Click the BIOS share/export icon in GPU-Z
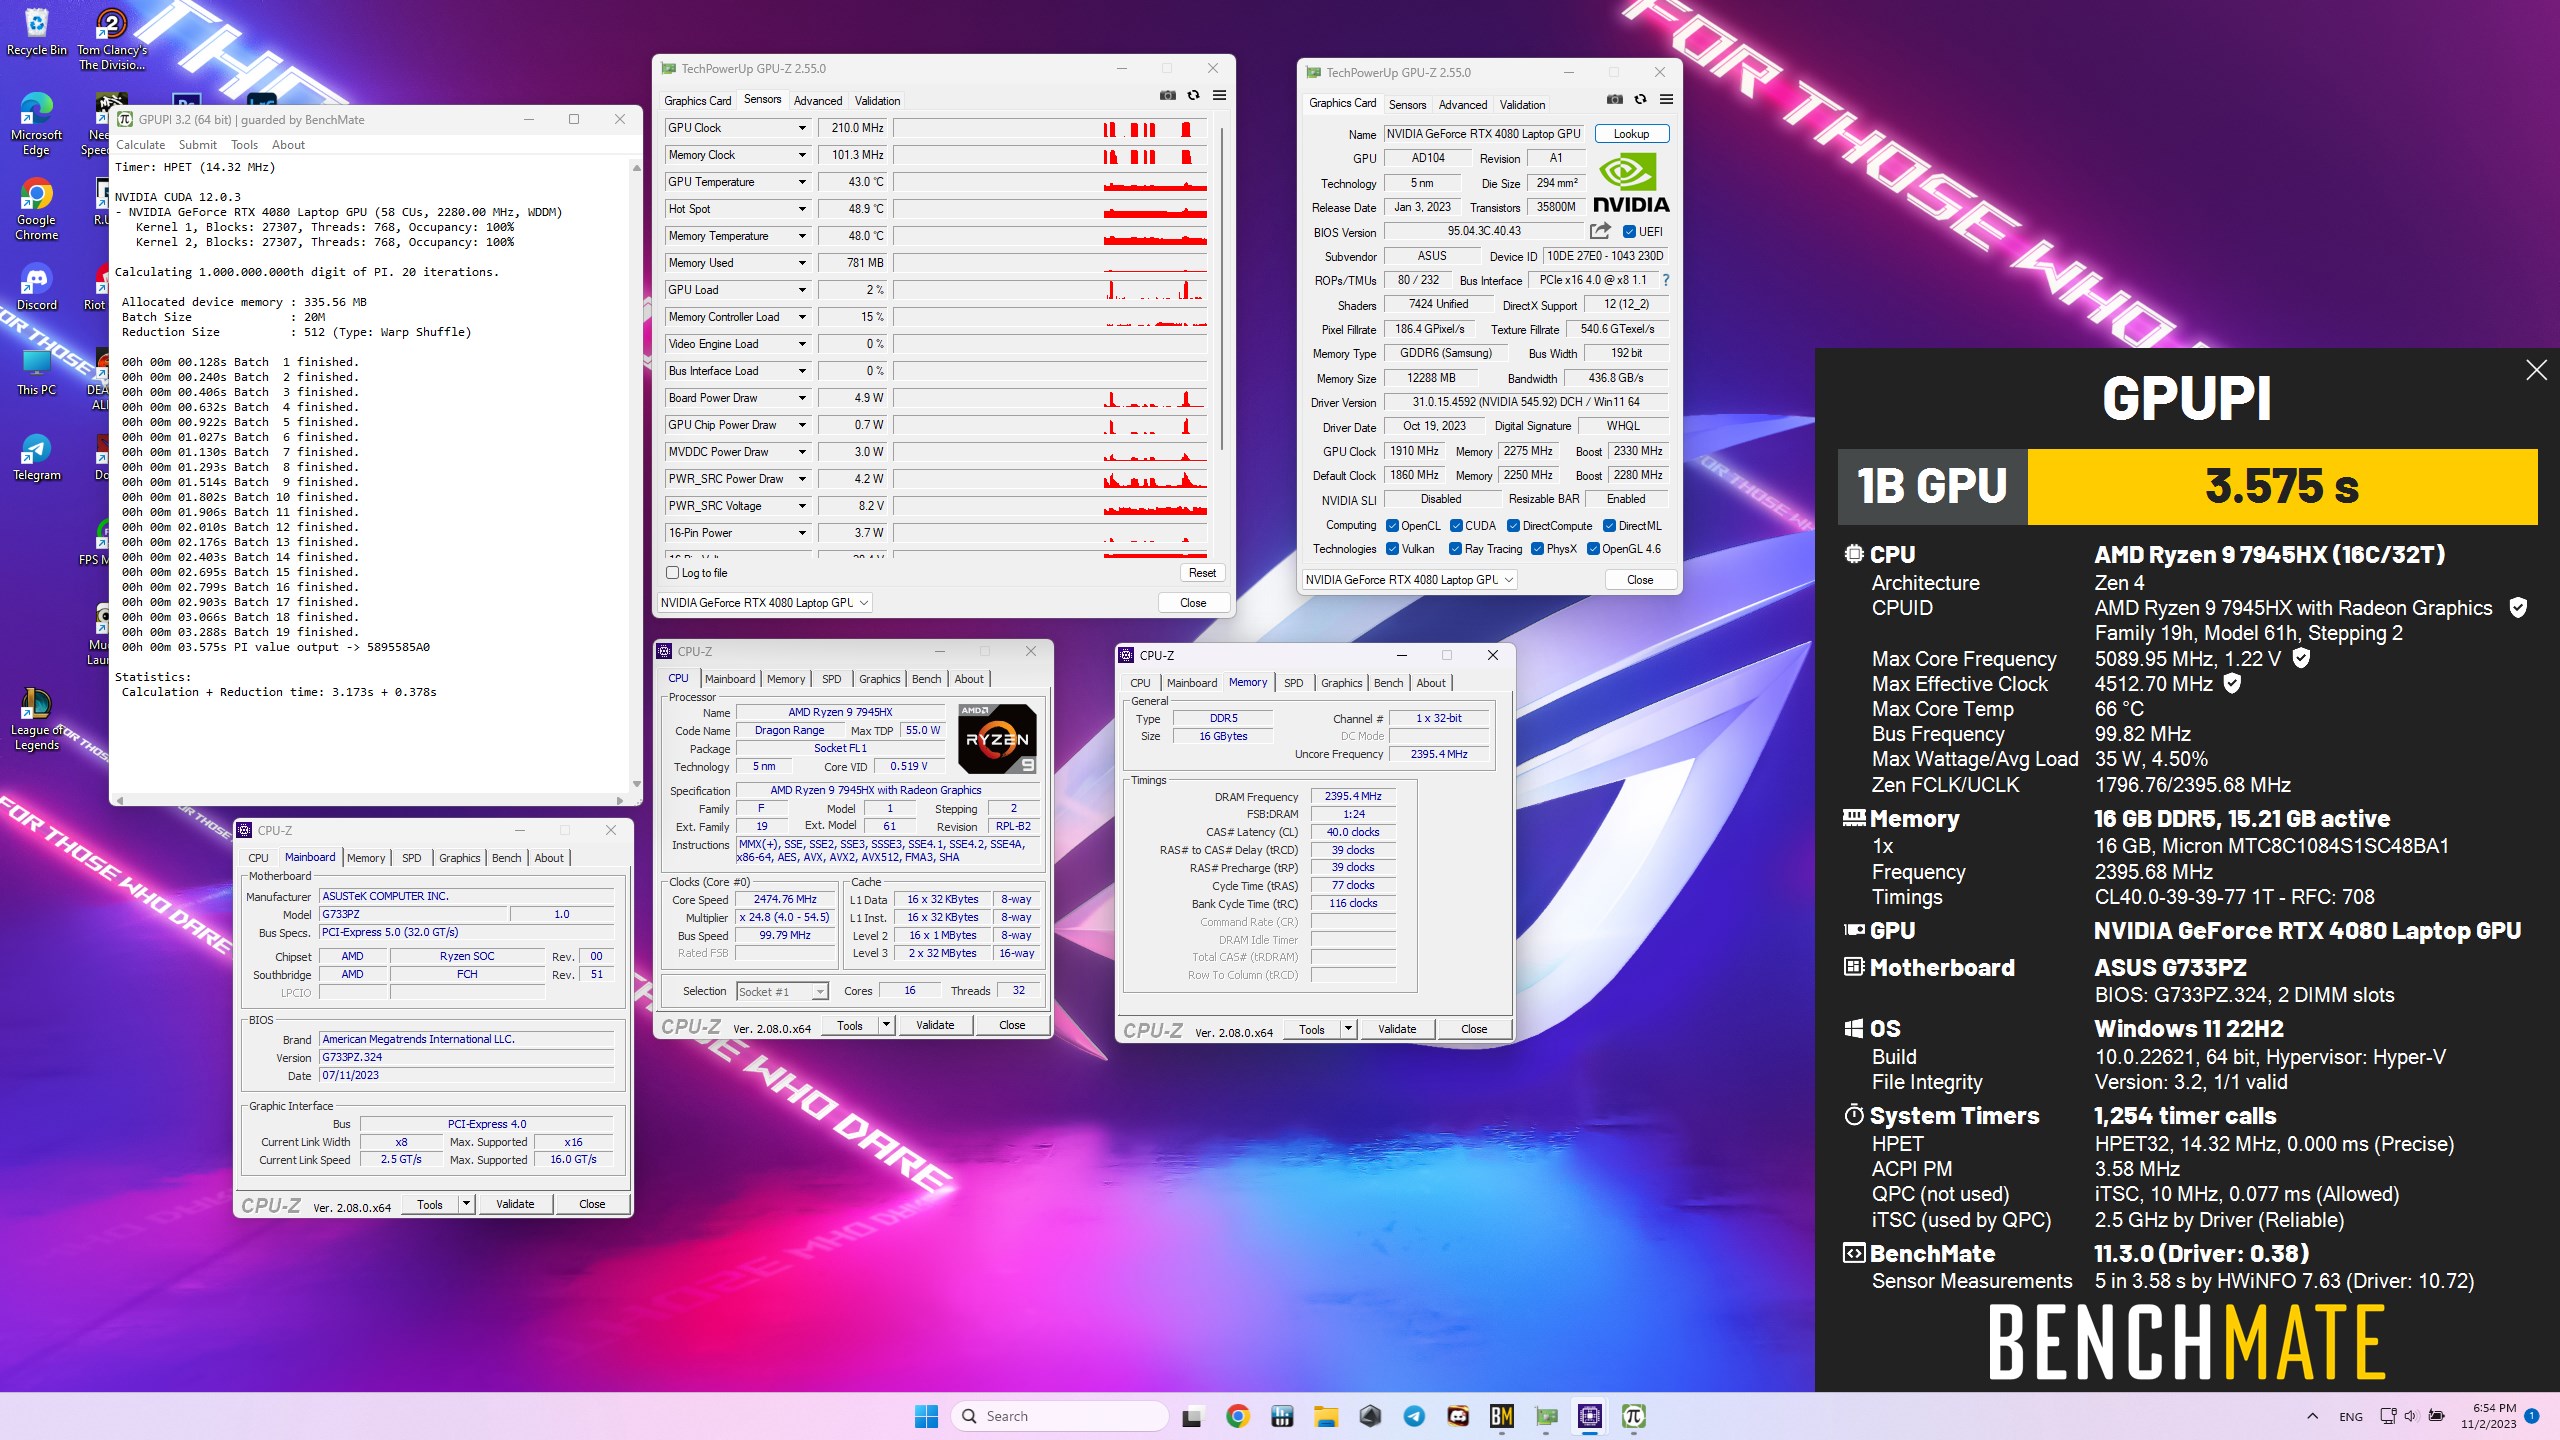The width and height of the screenshot is (2560, 1440). (x=1600, y=231)
